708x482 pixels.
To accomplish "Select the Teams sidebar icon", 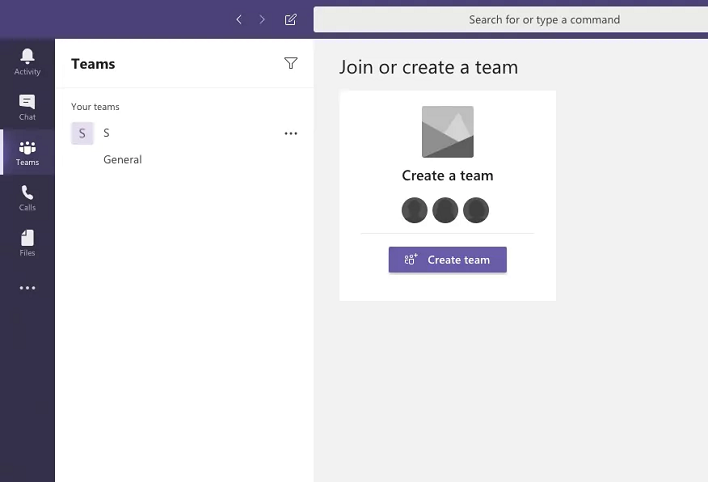I will (27, 152).
